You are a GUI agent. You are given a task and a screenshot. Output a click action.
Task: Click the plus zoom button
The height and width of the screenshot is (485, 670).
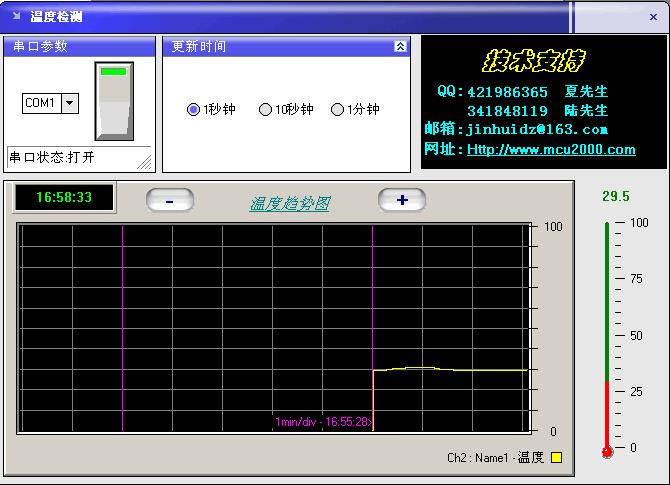tap(402, 200)
